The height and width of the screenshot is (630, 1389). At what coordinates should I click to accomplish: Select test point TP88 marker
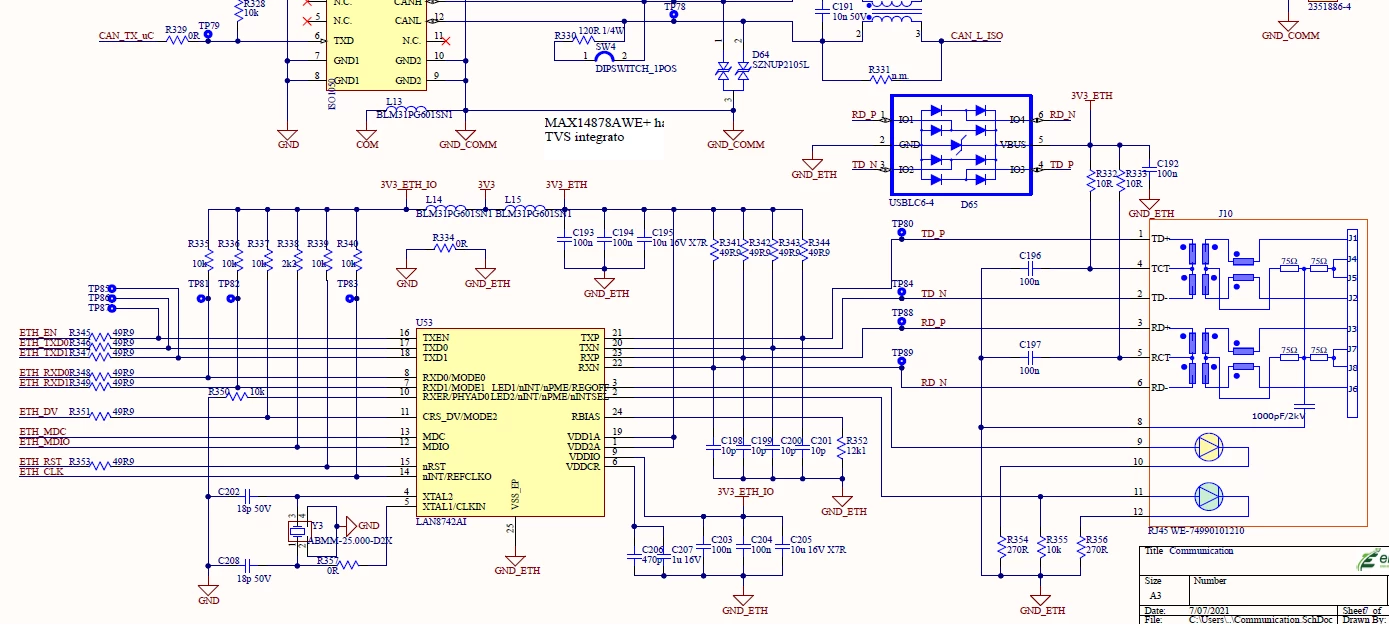tap(901, 324)
